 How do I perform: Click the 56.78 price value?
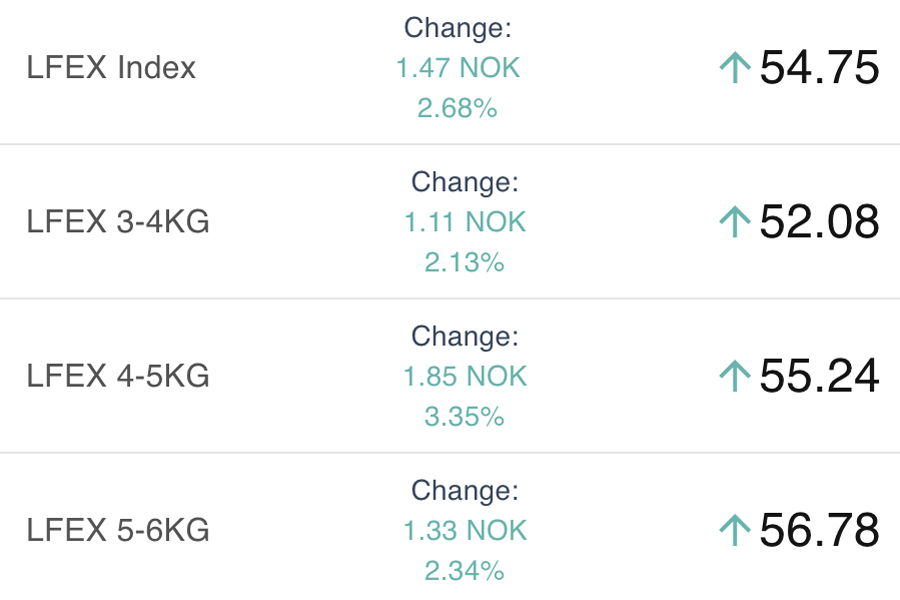[x=819, y=530]
